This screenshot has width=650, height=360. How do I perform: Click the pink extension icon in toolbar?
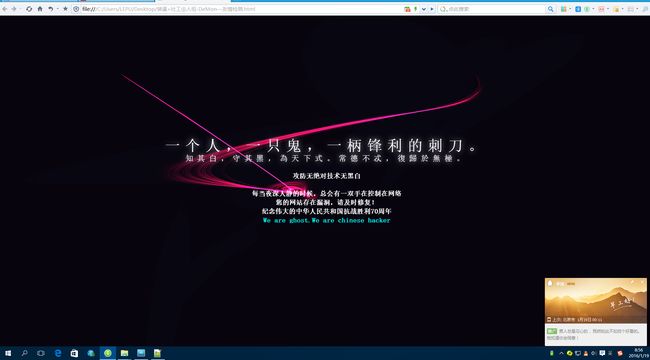click(601, 9)
